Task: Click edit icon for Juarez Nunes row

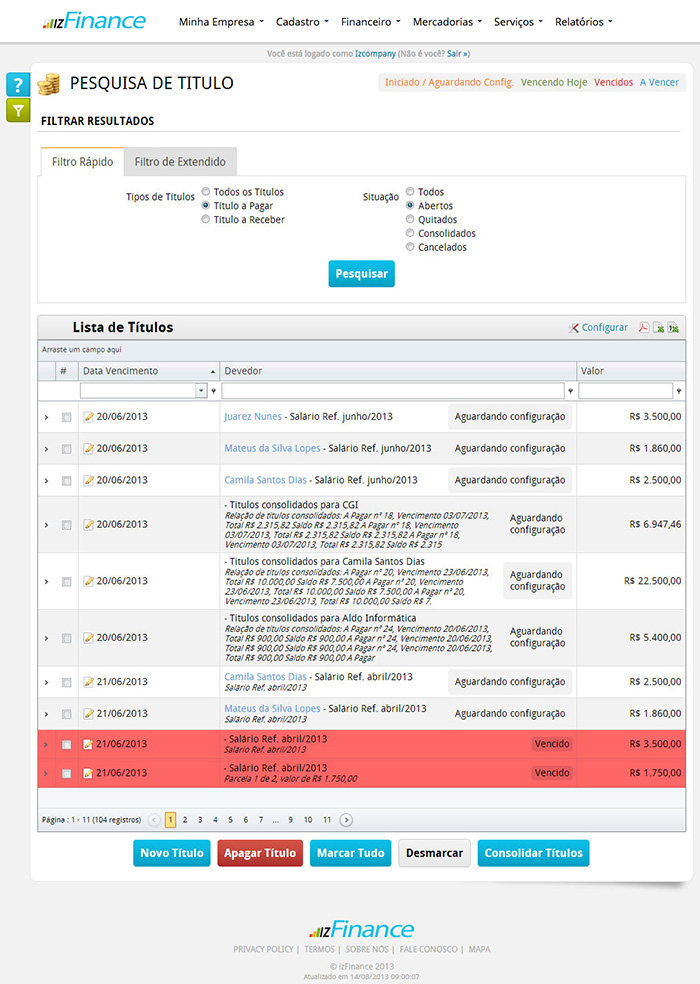Action: coord(88,417)
